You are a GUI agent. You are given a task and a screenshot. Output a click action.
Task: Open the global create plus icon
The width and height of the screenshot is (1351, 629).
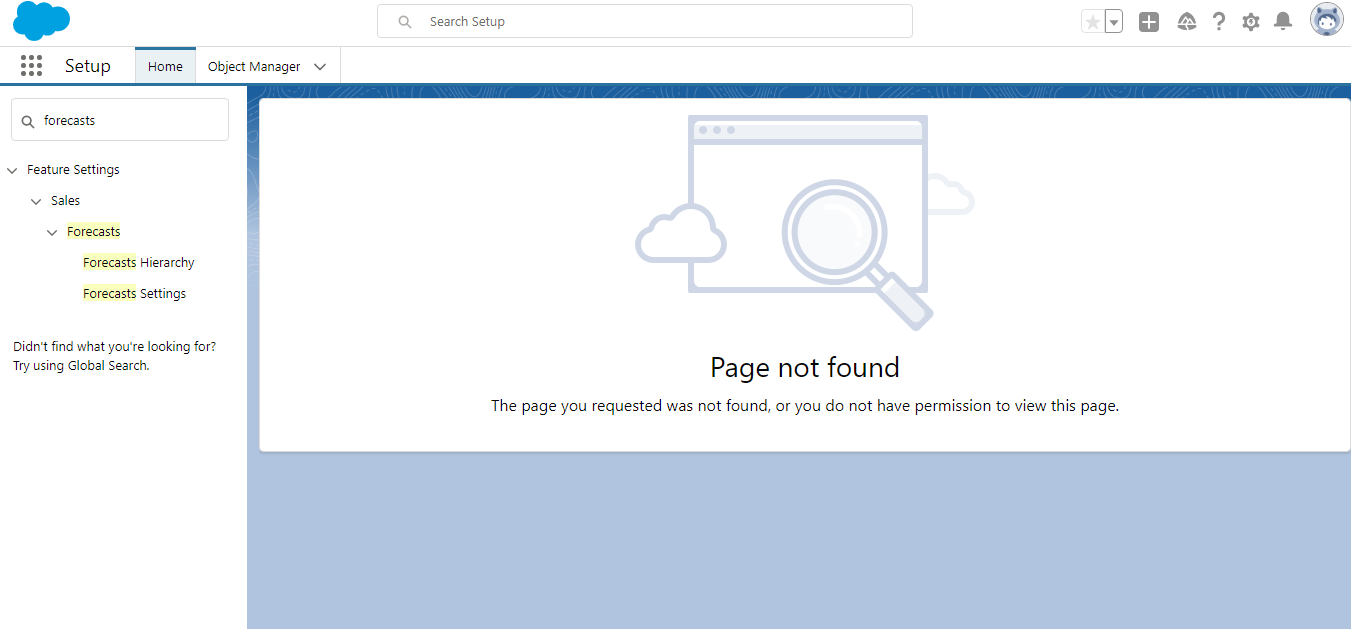(x=1148, y=20)
